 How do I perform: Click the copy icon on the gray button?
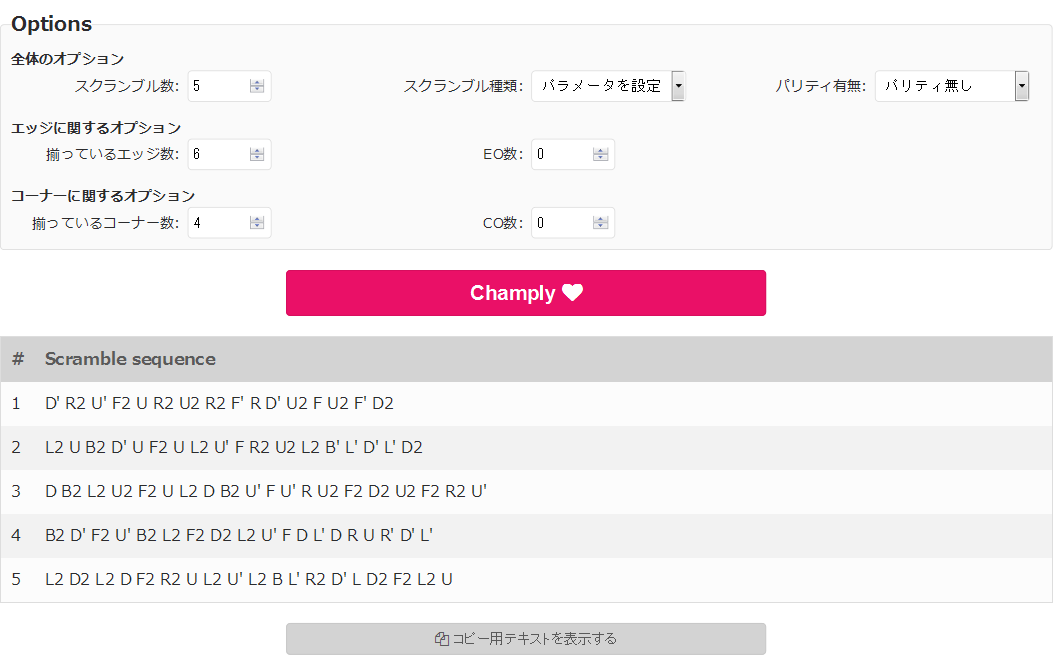[x=442, y=639]
